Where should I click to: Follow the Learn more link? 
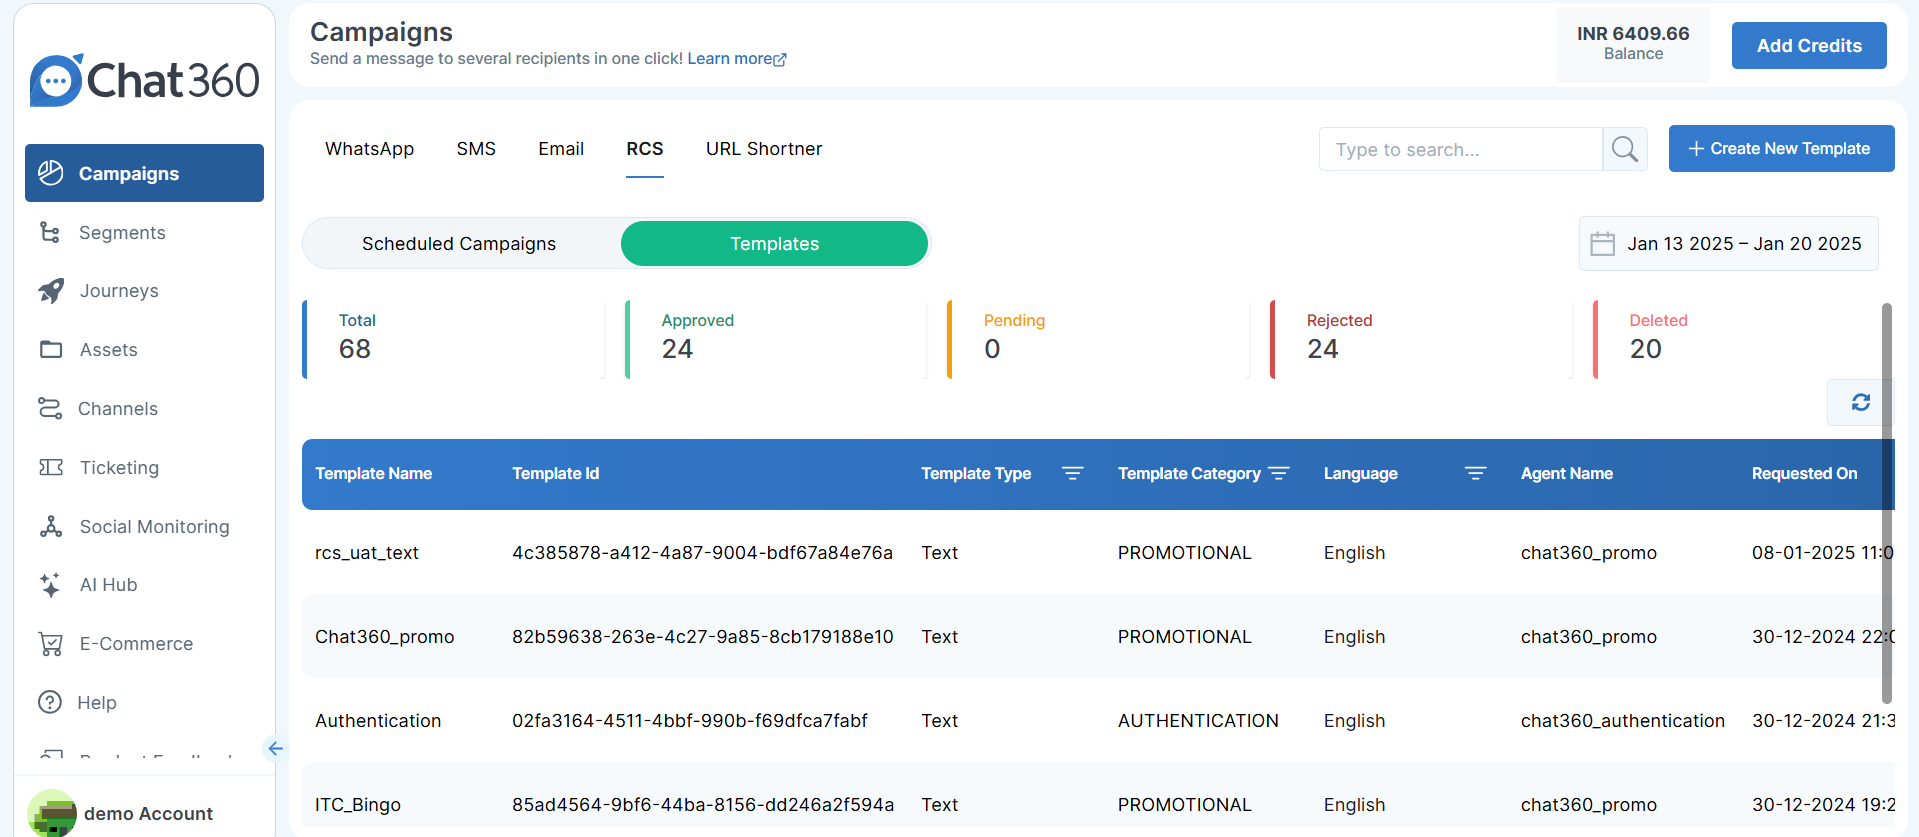click(x=736, y=59)
